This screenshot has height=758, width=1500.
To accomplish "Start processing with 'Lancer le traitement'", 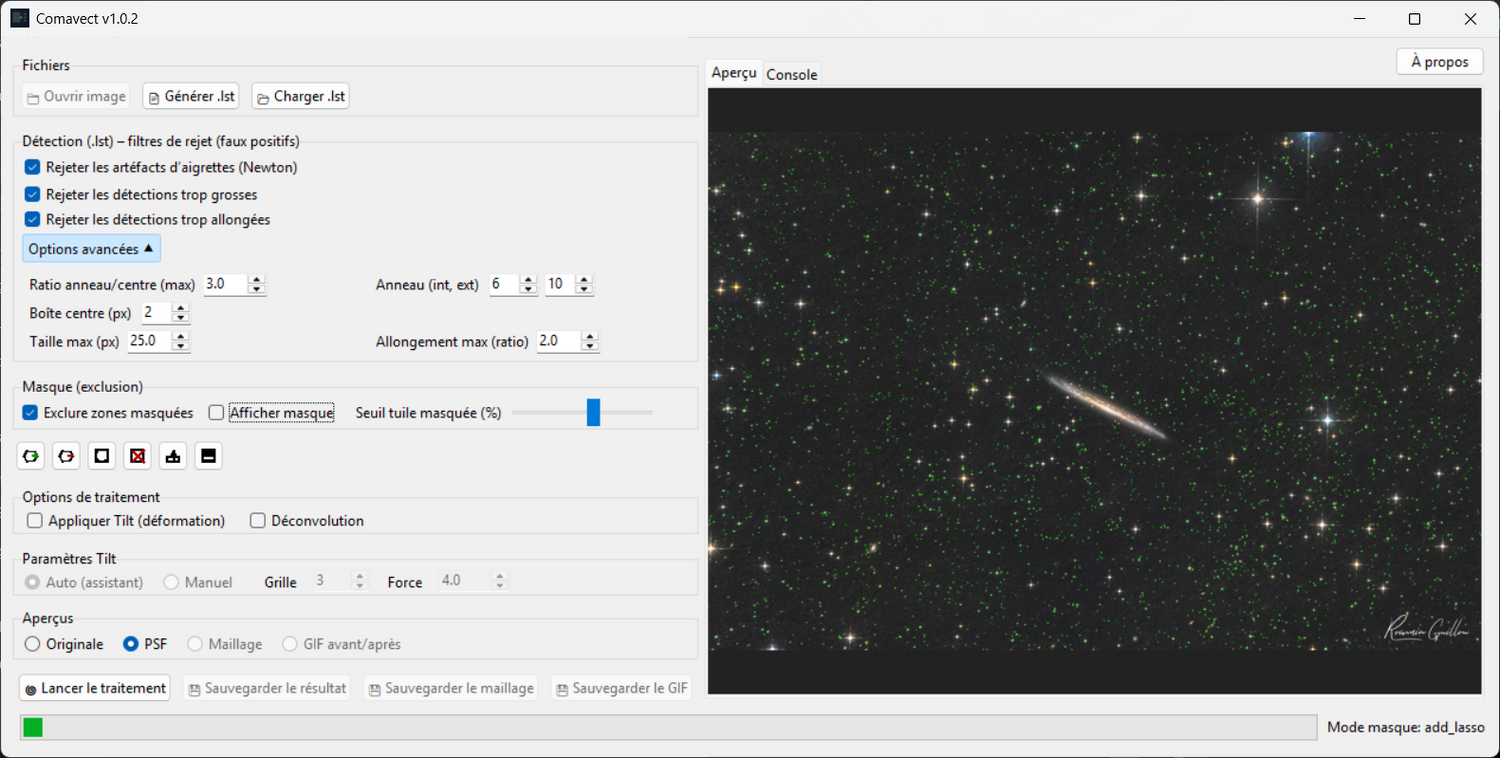I will pyautogui.click(x=95, y=688).
